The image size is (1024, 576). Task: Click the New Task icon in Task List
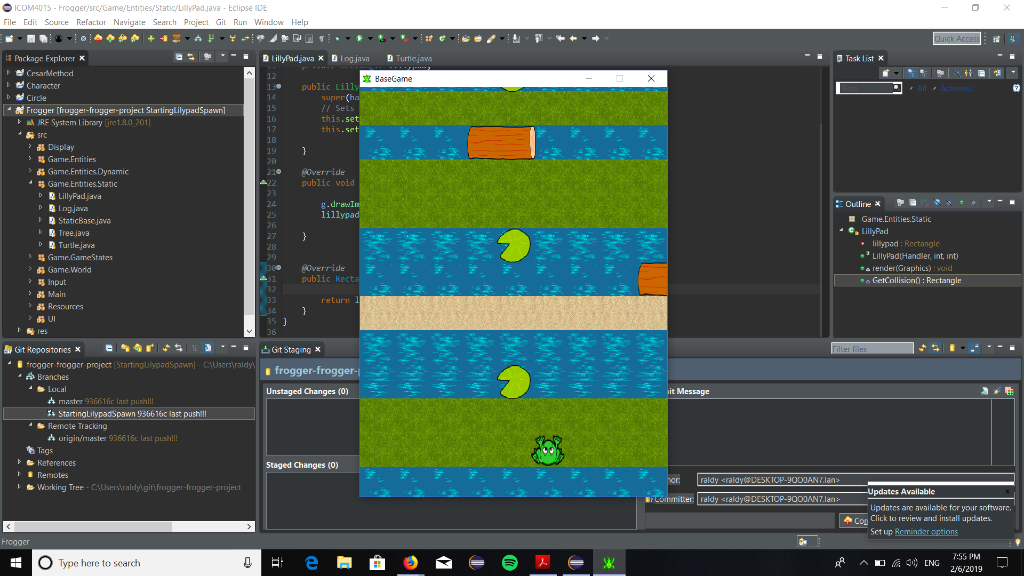point(886,73)
